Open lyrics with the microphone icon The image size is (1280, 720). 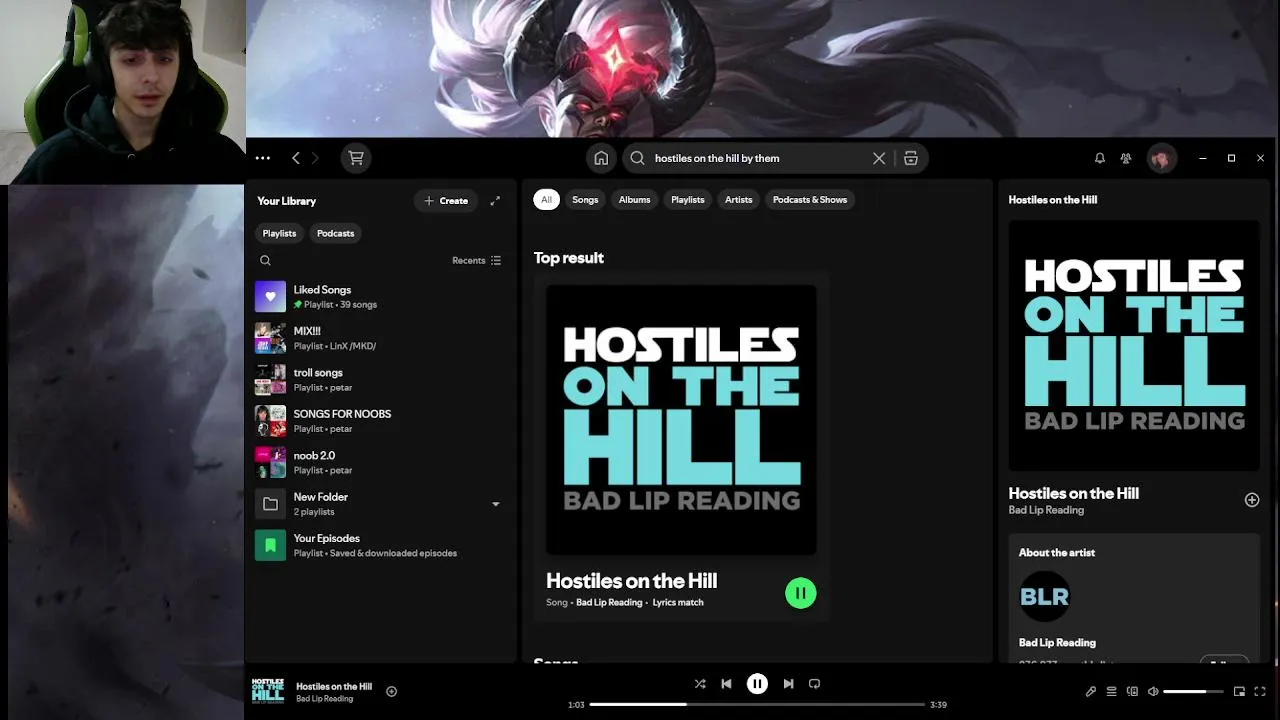(1091, 691)
